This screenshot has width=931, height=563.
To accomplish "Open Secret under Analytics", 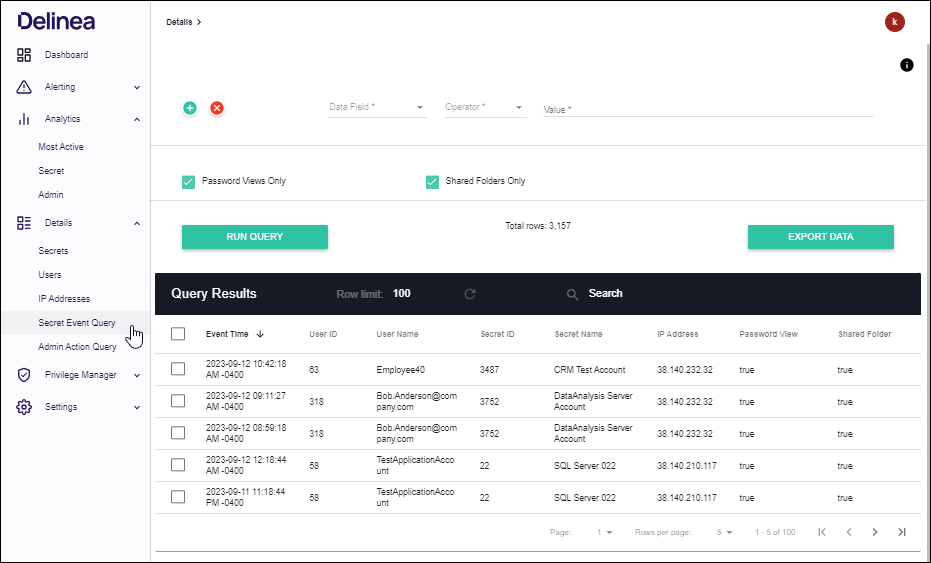I will pos(51,171).
